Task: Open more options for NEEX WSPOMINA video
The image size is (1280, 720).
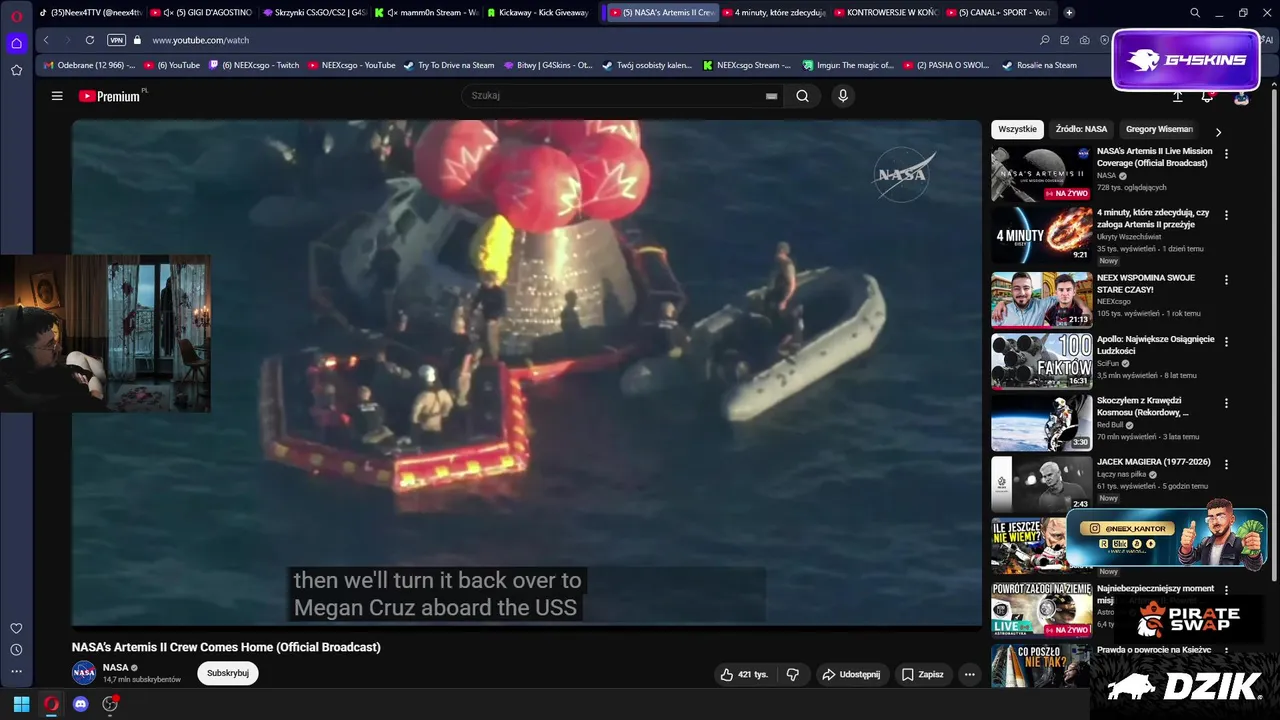Action: [x=1226, y=280]
